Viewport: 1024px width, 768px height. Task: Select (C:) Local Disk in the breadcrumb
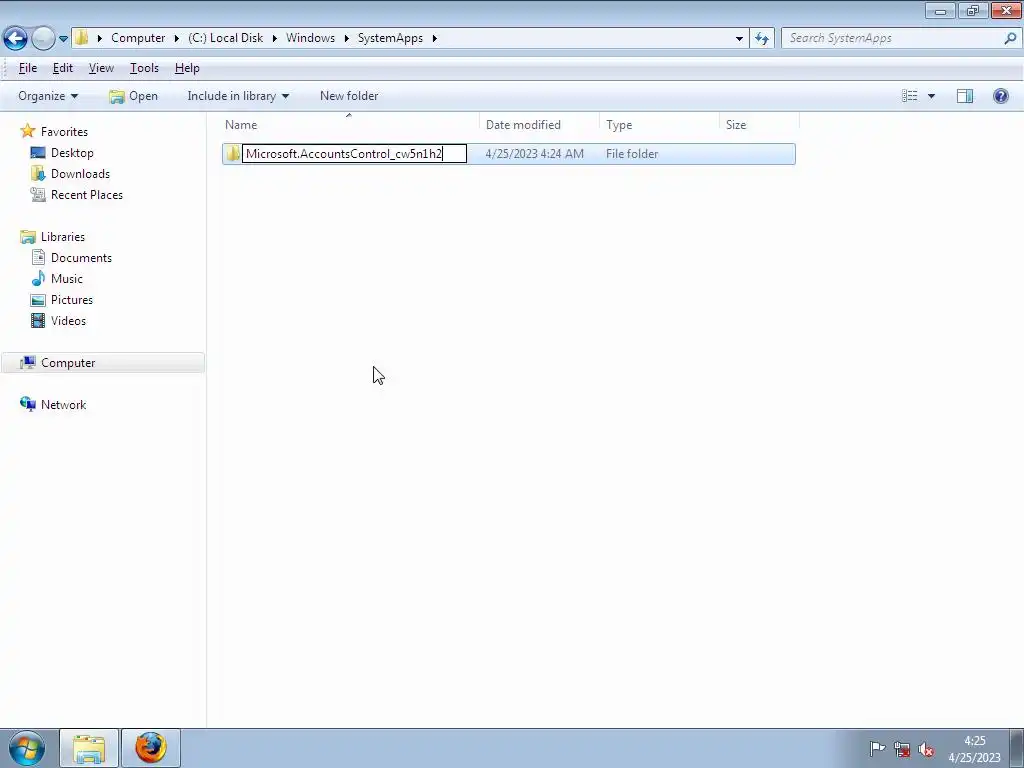225,38
